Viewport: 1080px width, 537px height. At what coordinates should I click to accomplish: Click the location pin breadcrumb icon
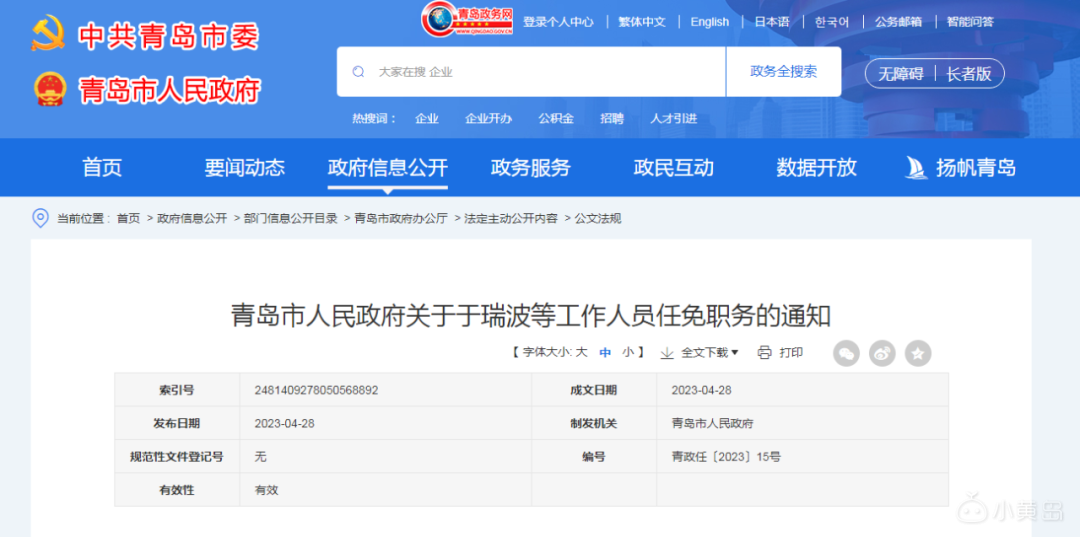pos(40,218)
